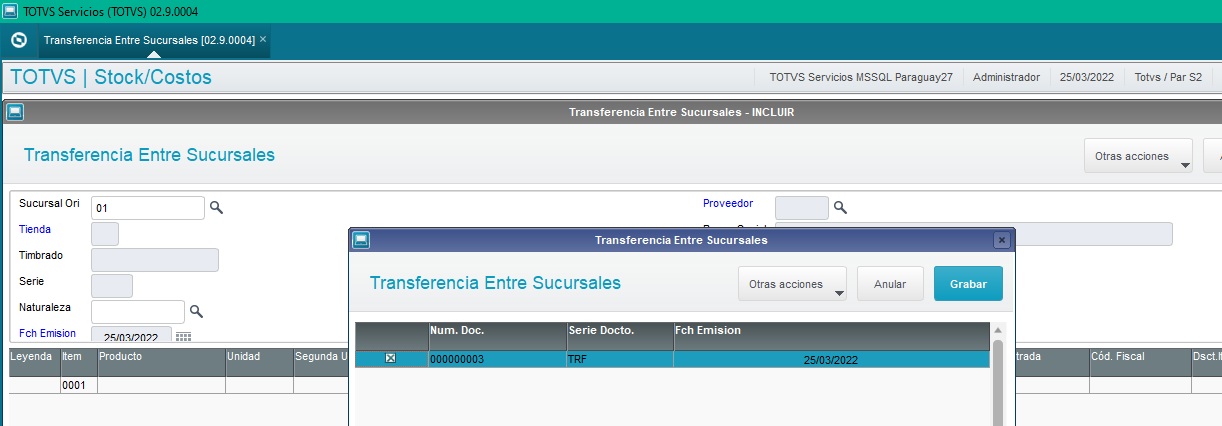This screenshot has height=426, width=1222.
Task: Select the 25/03/2022 cell in dialog grid
Action: tap(832, 359)
